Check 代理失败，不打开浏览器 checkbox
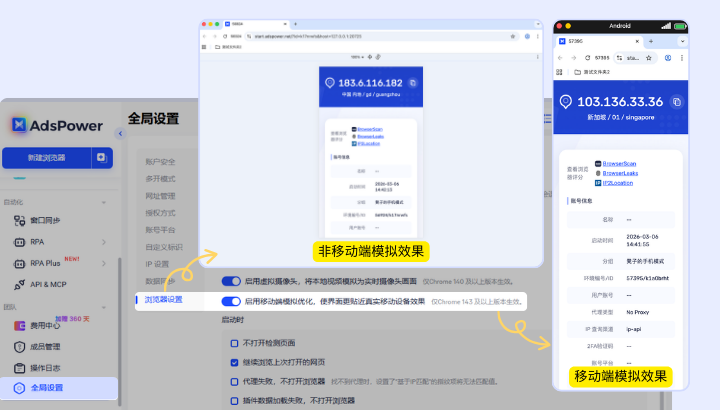Image resolution: width=720 pixels, height=410 pixels. [x=234, y=382]
